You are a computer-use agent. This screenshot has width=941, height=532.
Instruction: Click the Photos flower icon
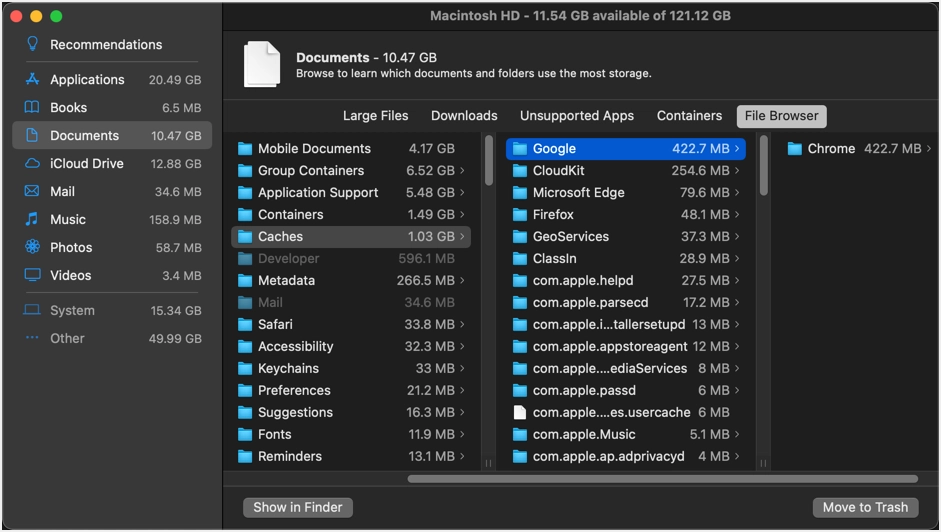click(32, 247)
